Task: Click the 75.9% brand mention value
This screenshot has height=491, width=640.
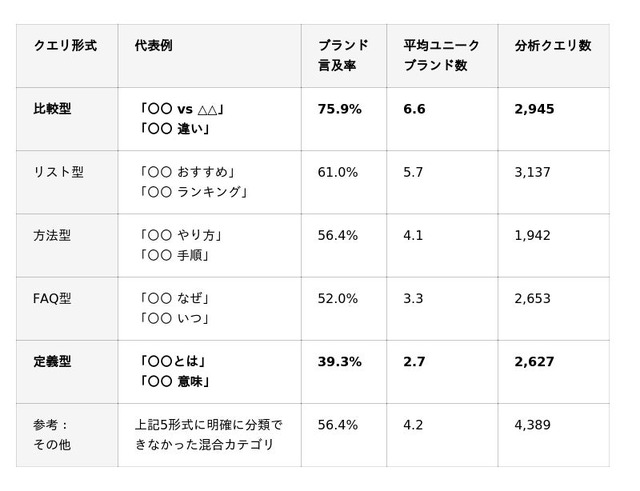Action: point(340,109)
